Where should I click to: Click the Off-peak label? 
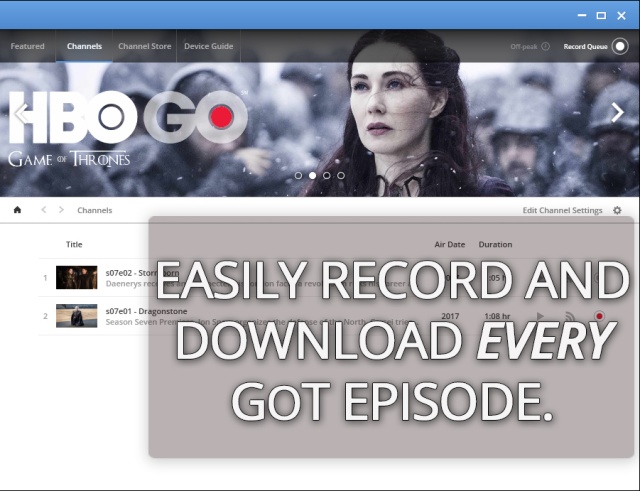pos(524,47)
